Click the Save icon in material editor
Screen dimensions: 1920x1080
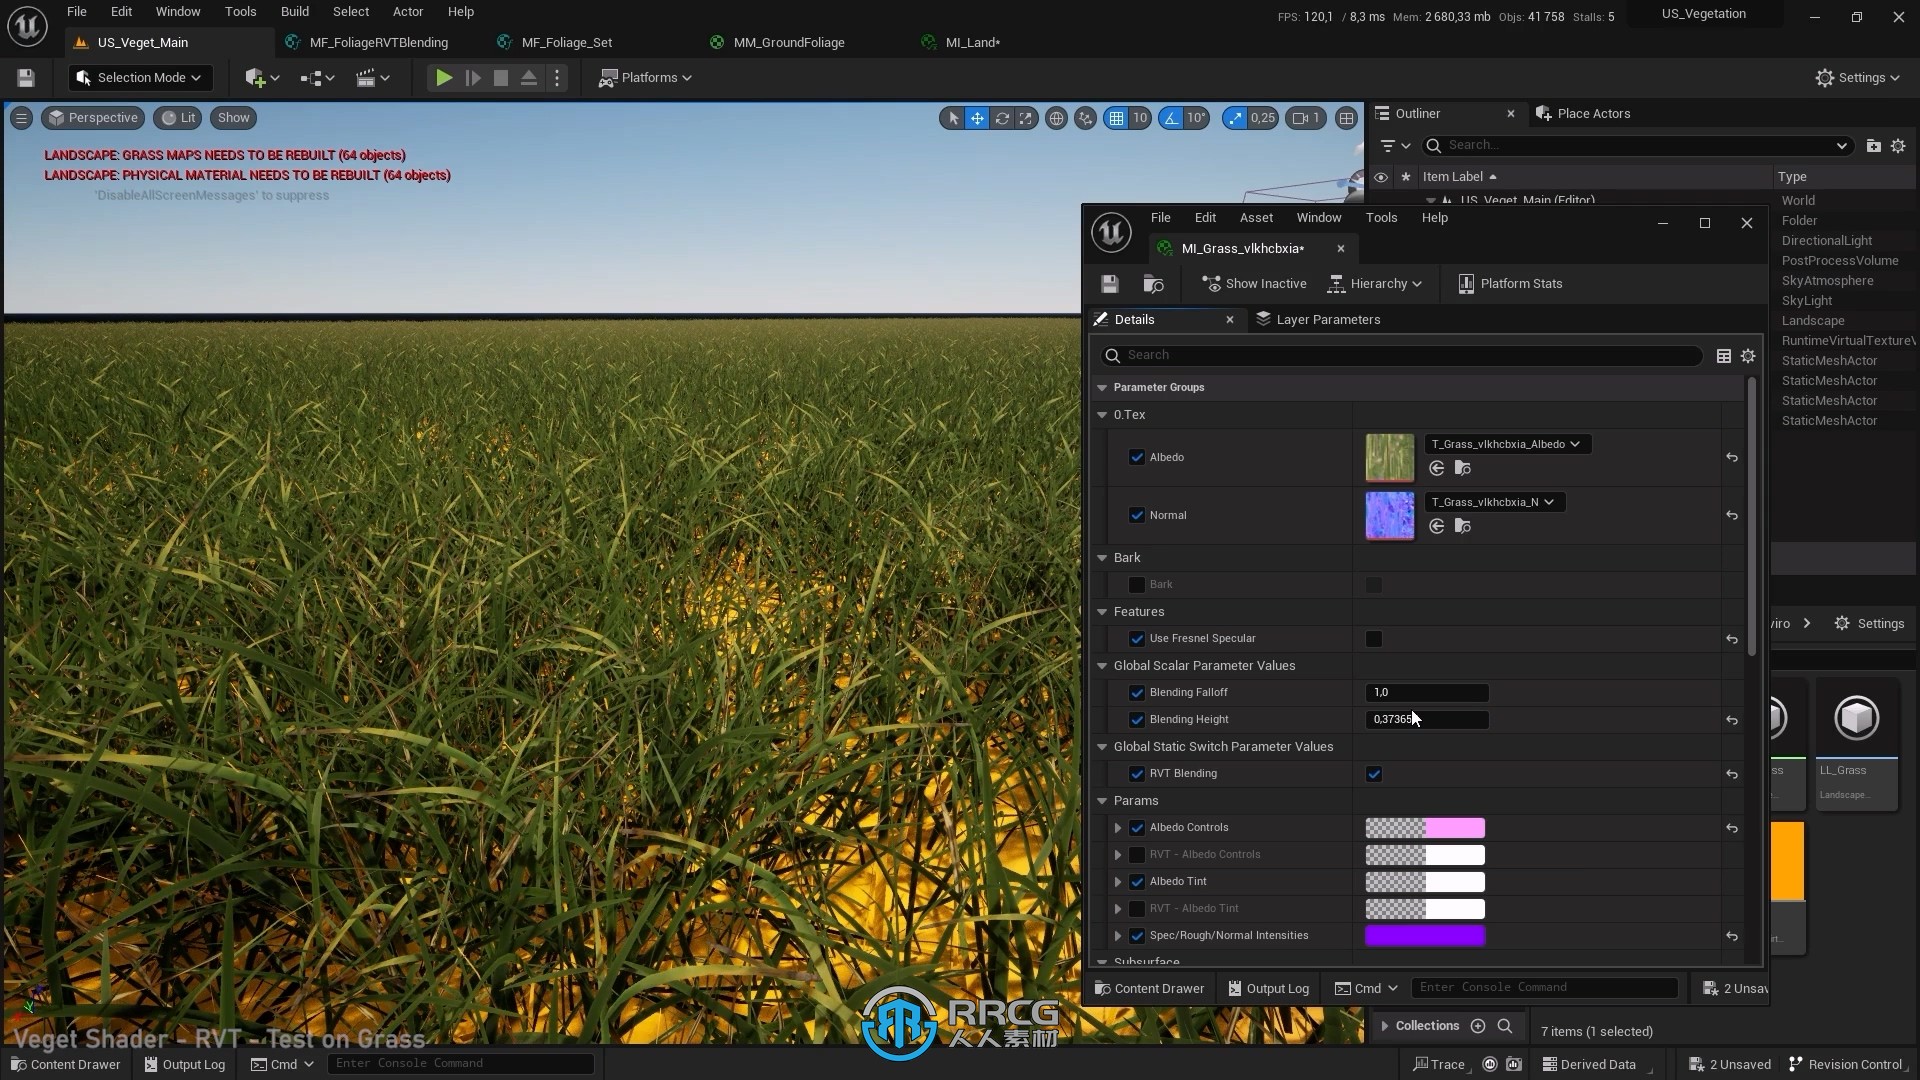click(1109, 282)
